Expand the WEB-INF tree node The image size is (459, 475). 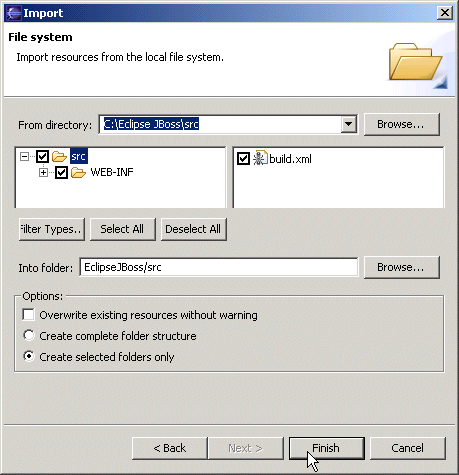tap(43, 172)
